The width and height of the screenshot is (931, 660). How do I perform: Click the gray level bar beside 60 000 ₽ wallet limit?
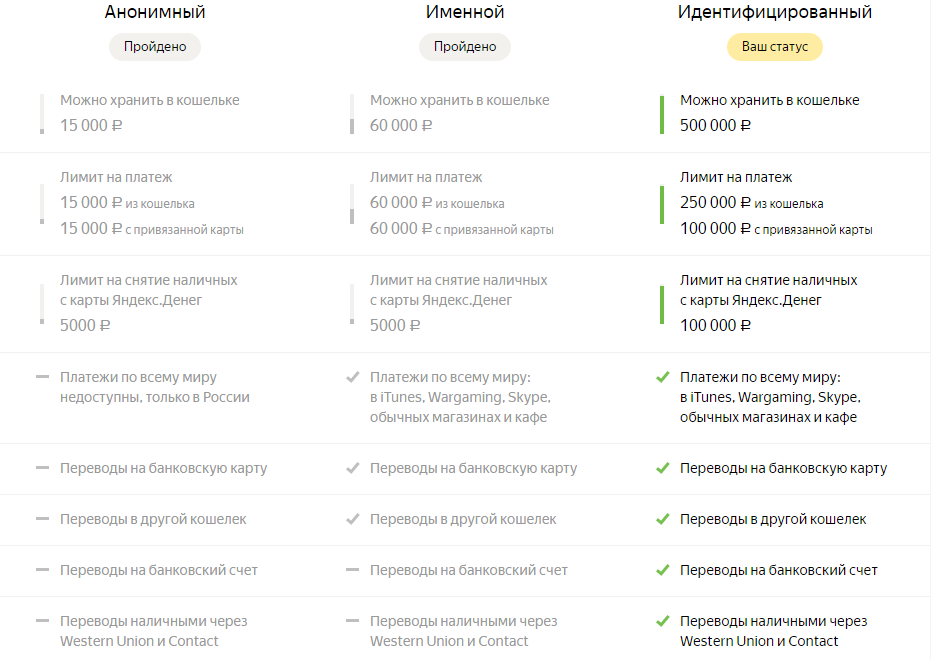(x=352, y=114)
